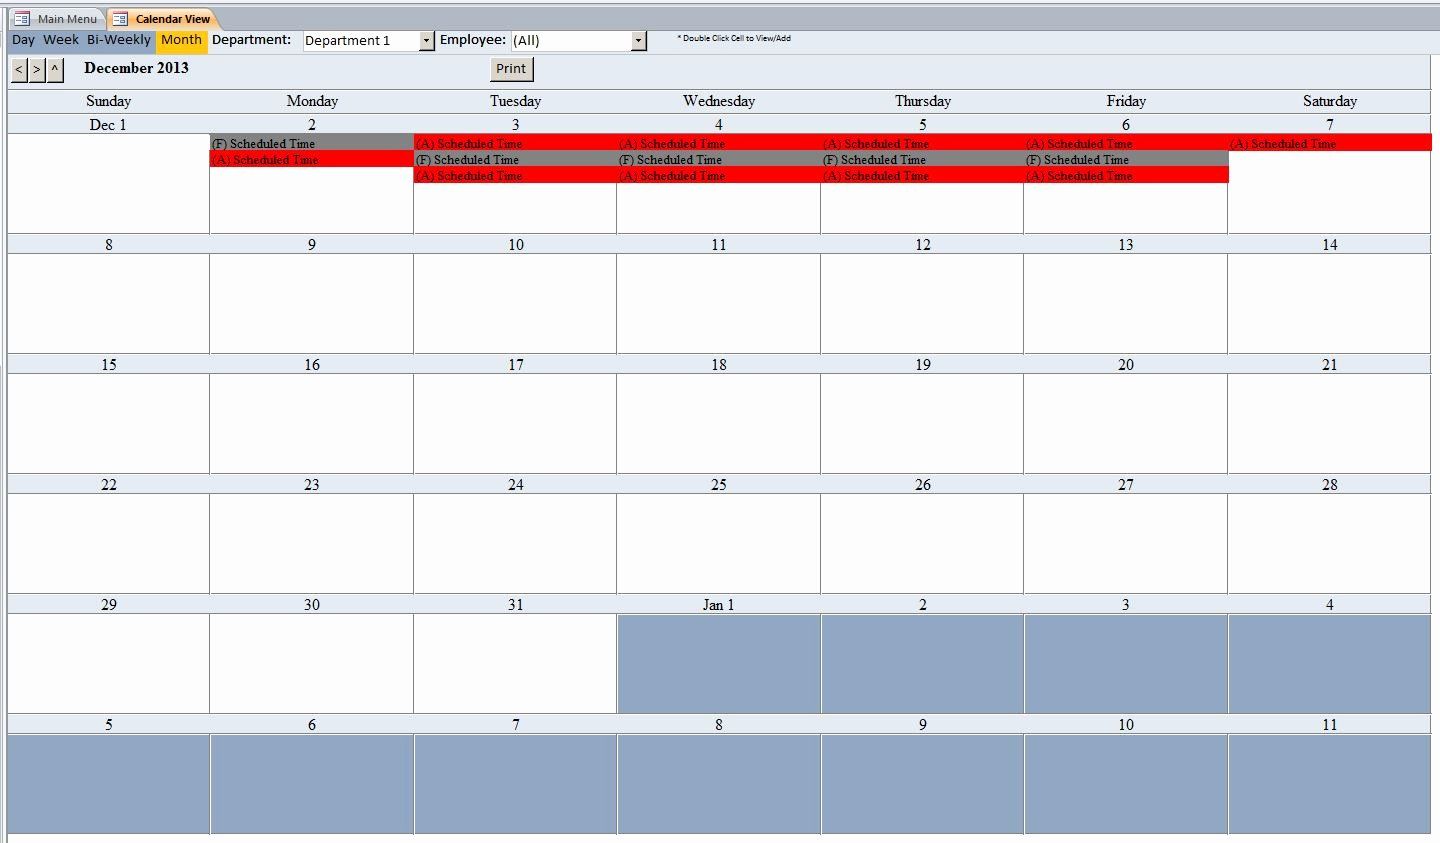Image resolution: width=1440 pixels, height=843 pixels.
Task: Switch to the Main Menu tab
Action: (x=56, y=18)
